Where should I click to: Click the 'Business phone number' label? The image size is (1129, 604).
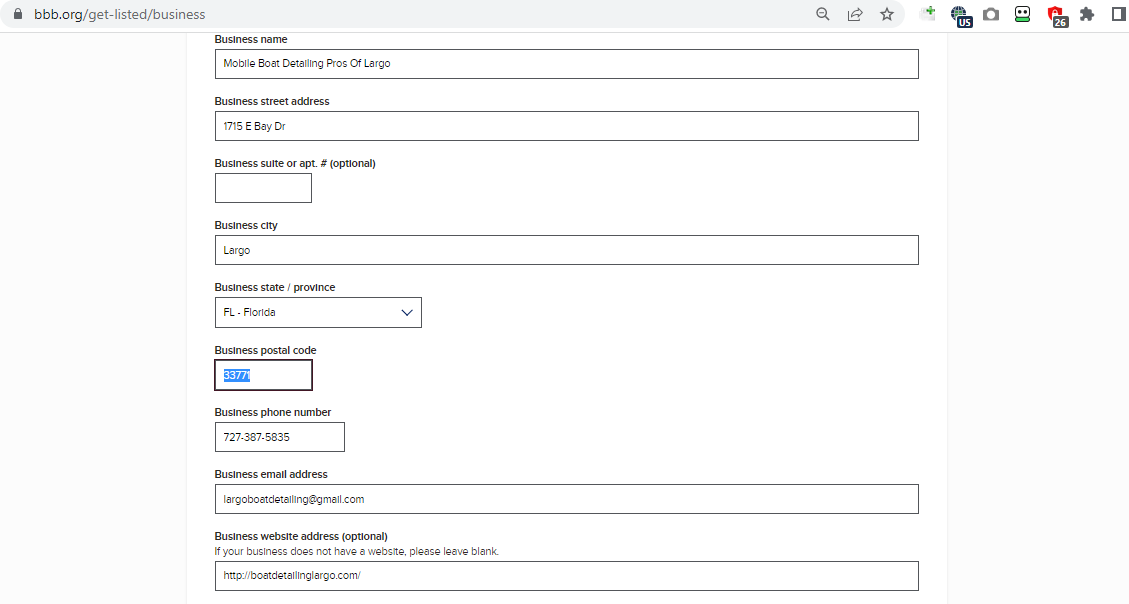[x=273, y=413]
